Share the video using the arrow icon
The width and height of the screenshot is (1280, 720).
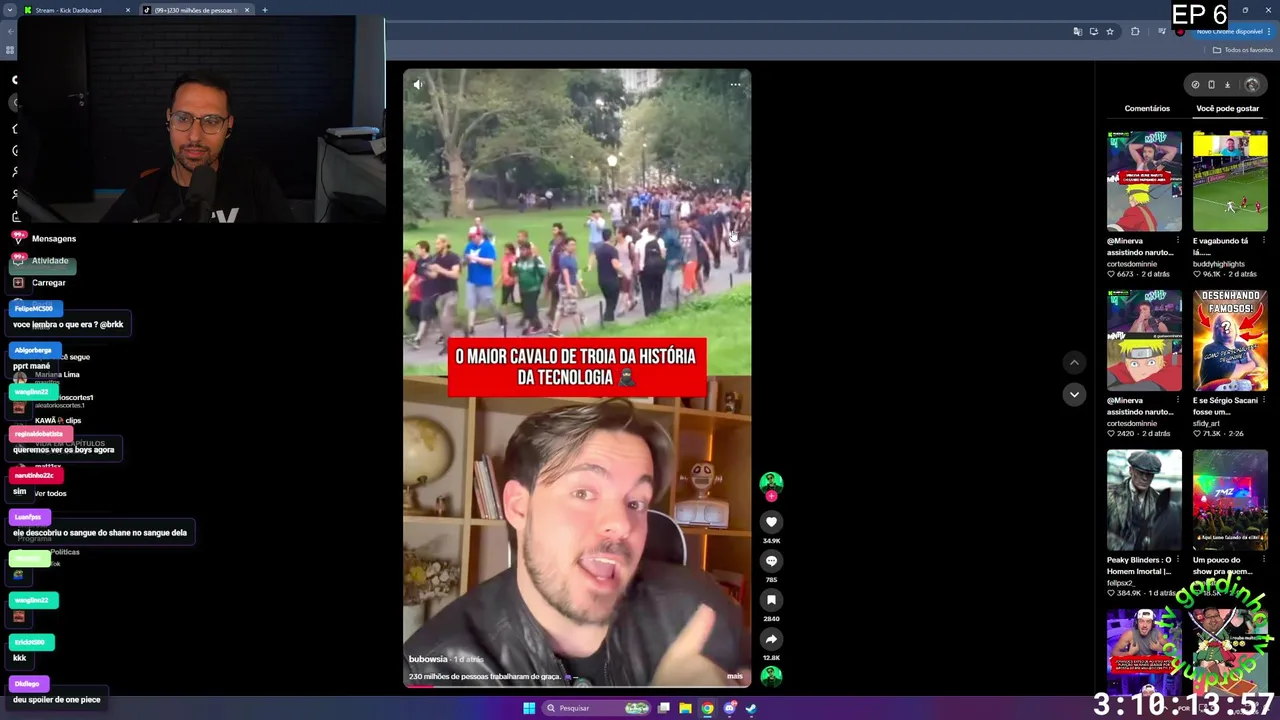pos(771,639)
